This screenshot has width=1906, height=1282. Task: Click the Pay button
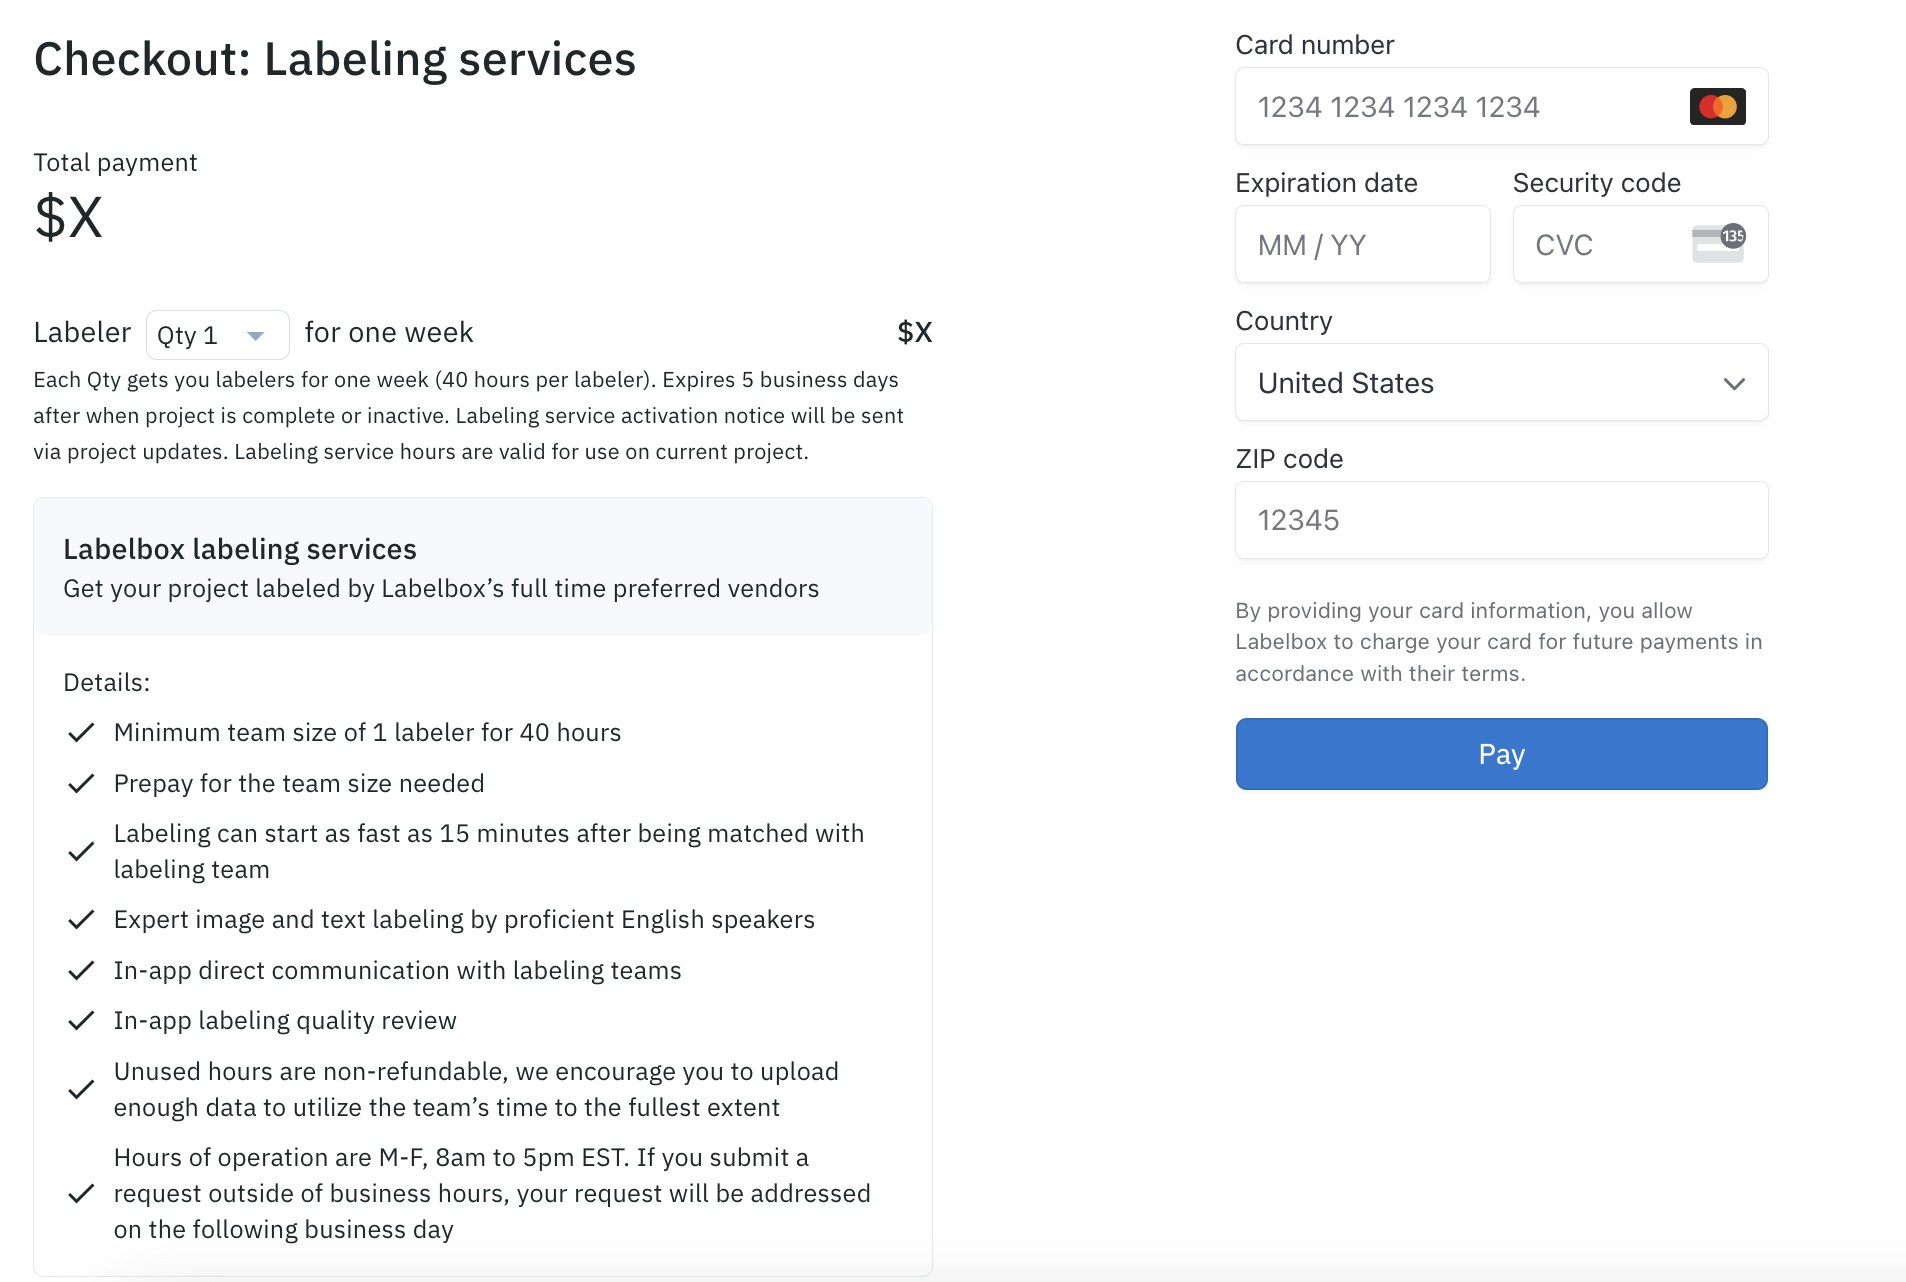point(1501,754)
